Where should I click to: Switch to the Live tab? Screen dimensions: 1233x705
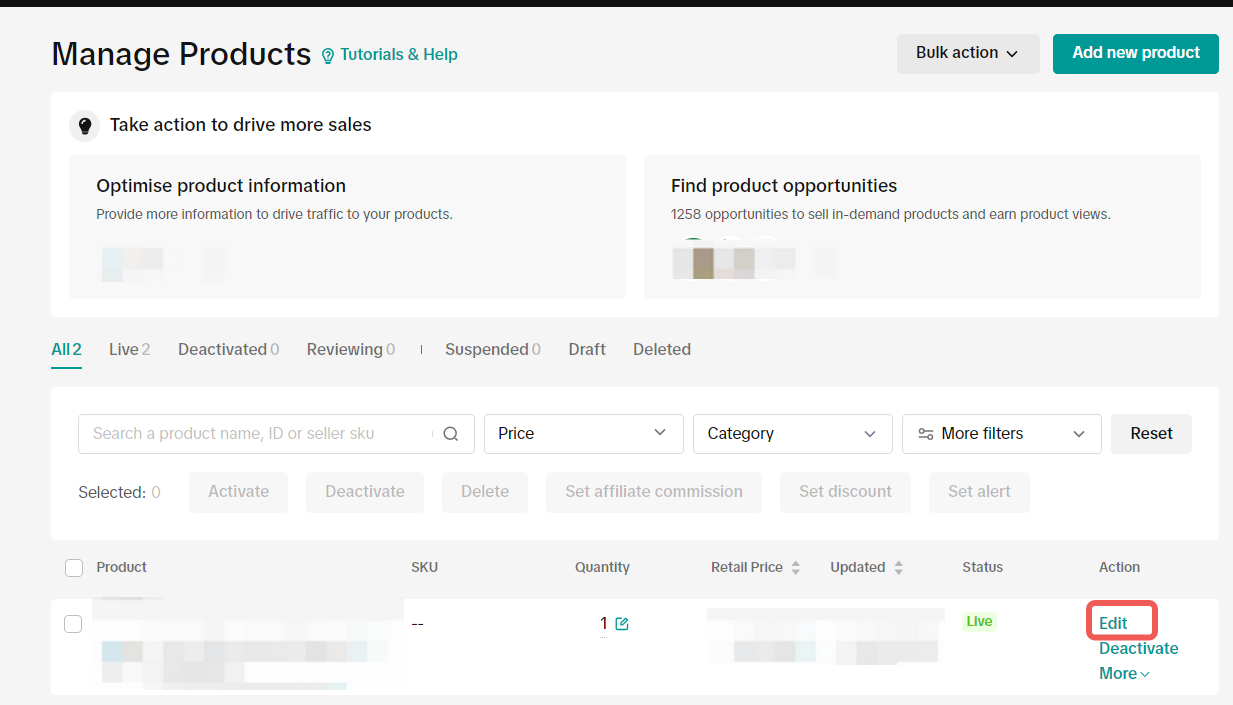(129, 349)
